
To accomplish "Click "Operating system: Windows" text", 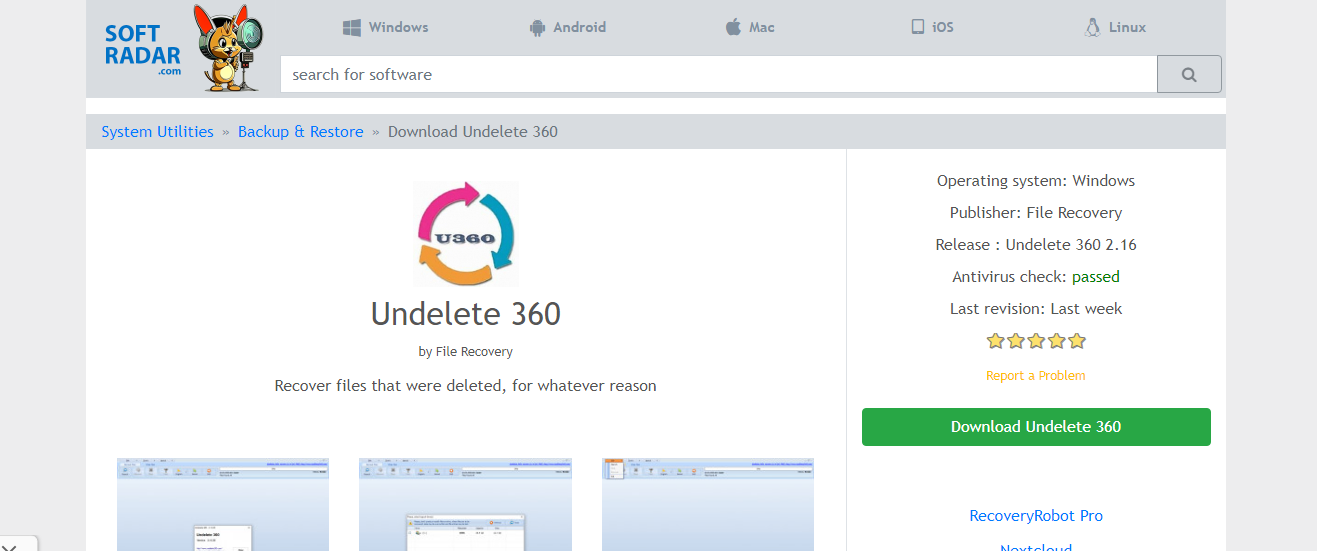I will (1036, 181).
